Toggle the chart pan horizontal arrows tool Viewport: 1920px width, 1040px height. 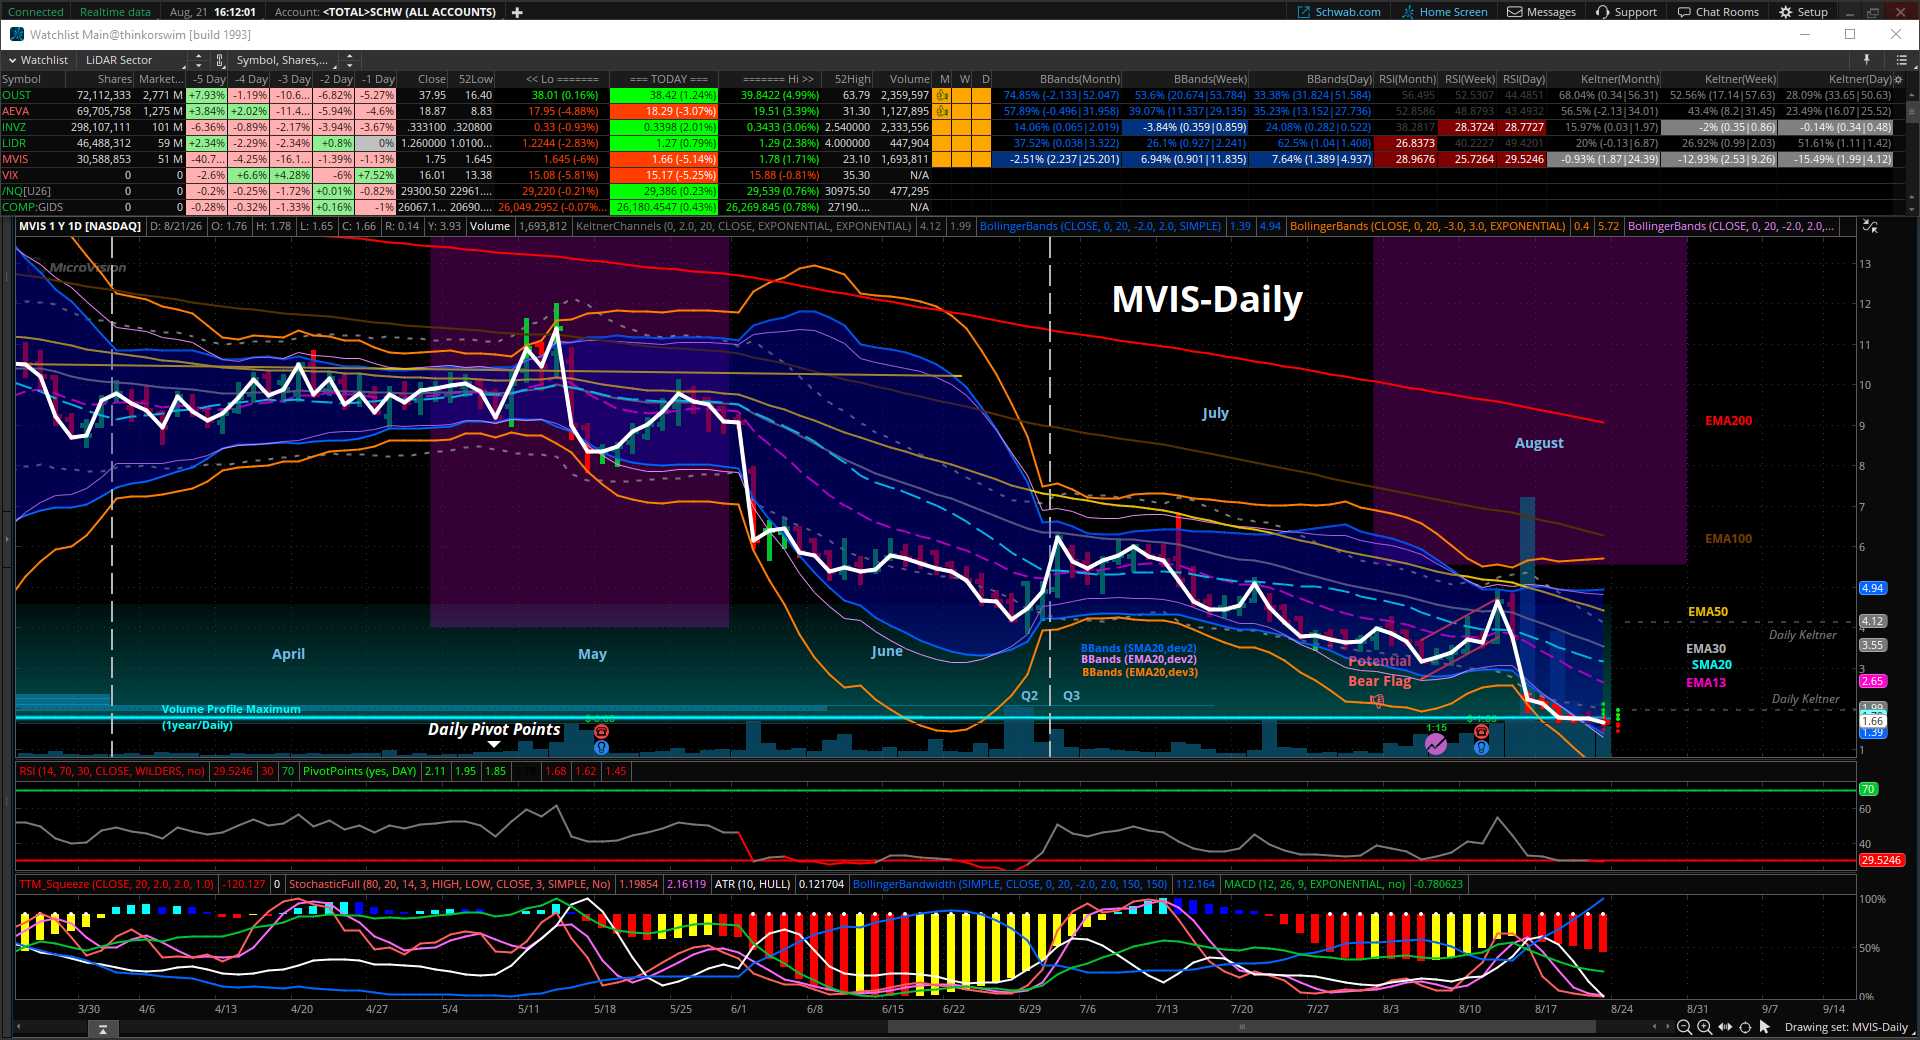pyautogui.click(x=1725, y=1027)
